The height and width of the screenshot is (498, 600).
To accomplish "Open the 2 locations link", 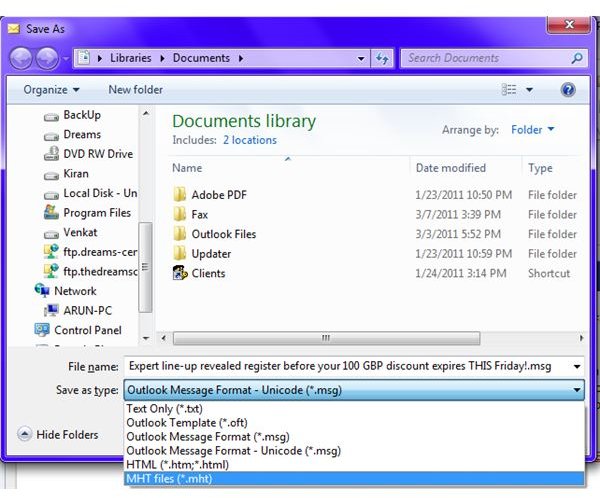I will click(x=250, y=140).
